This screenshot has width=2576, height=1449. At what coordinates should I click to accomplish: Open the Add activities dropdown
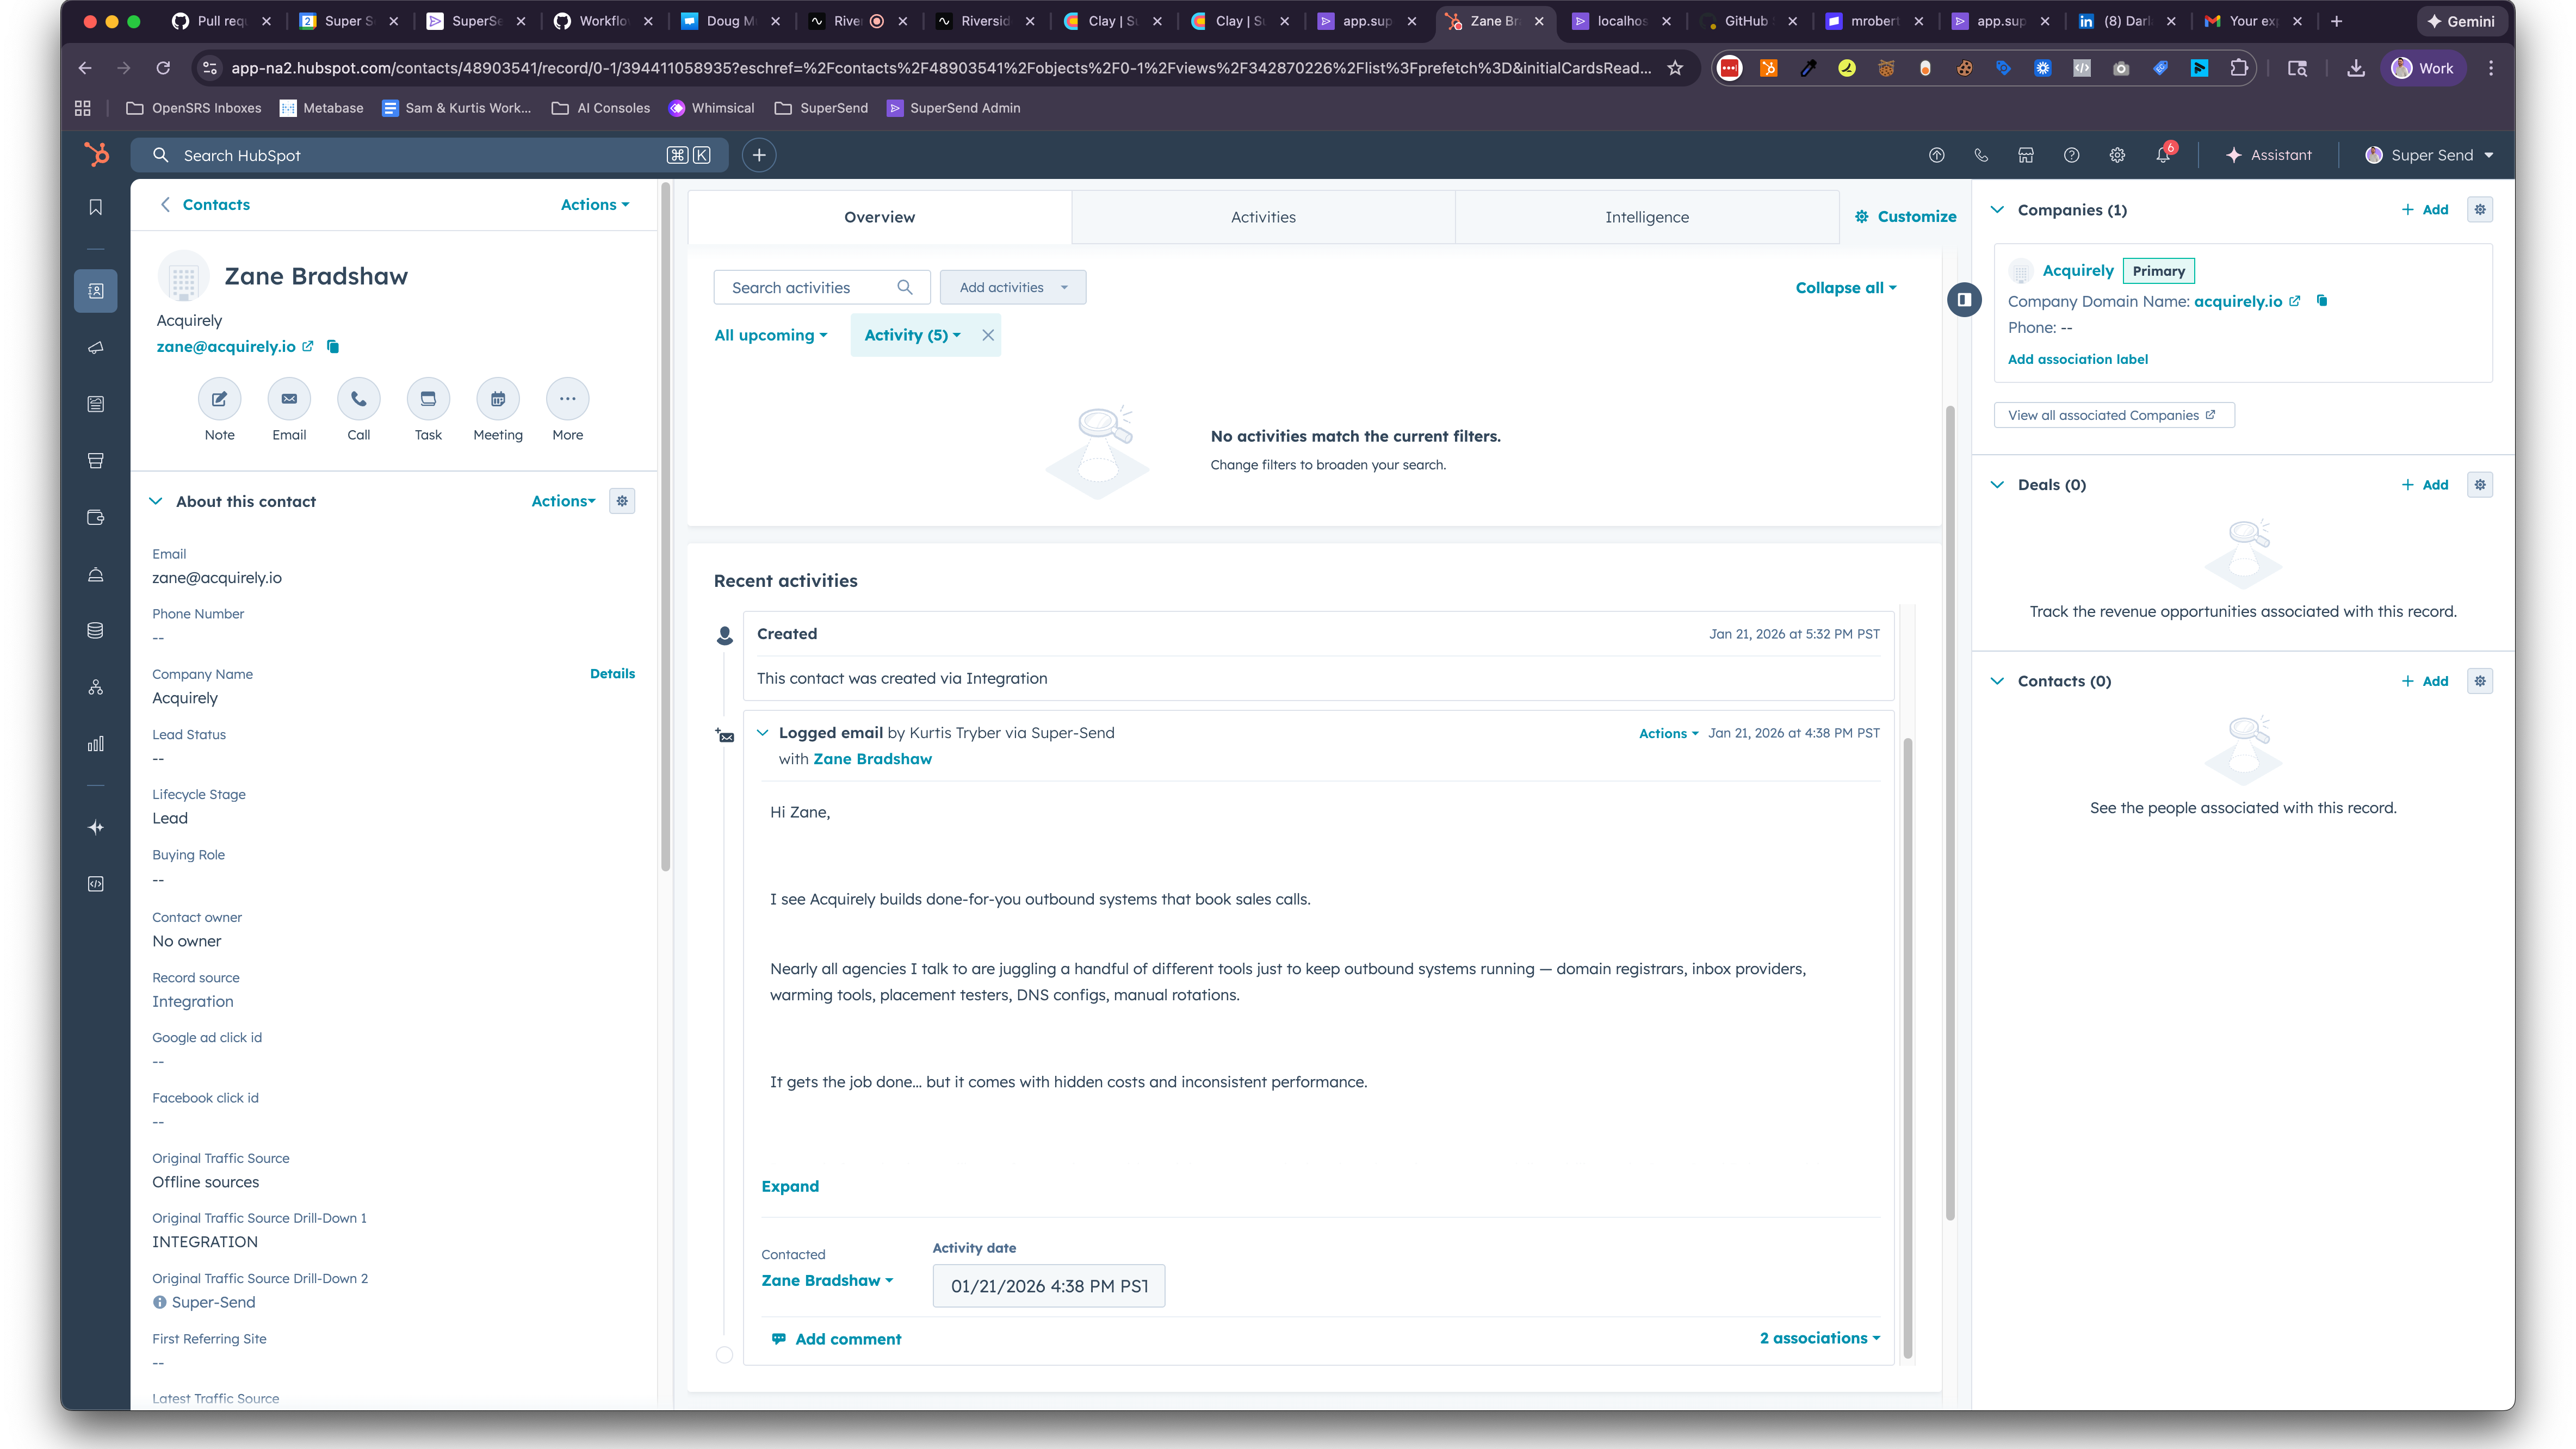click(x=1012, y=287)
